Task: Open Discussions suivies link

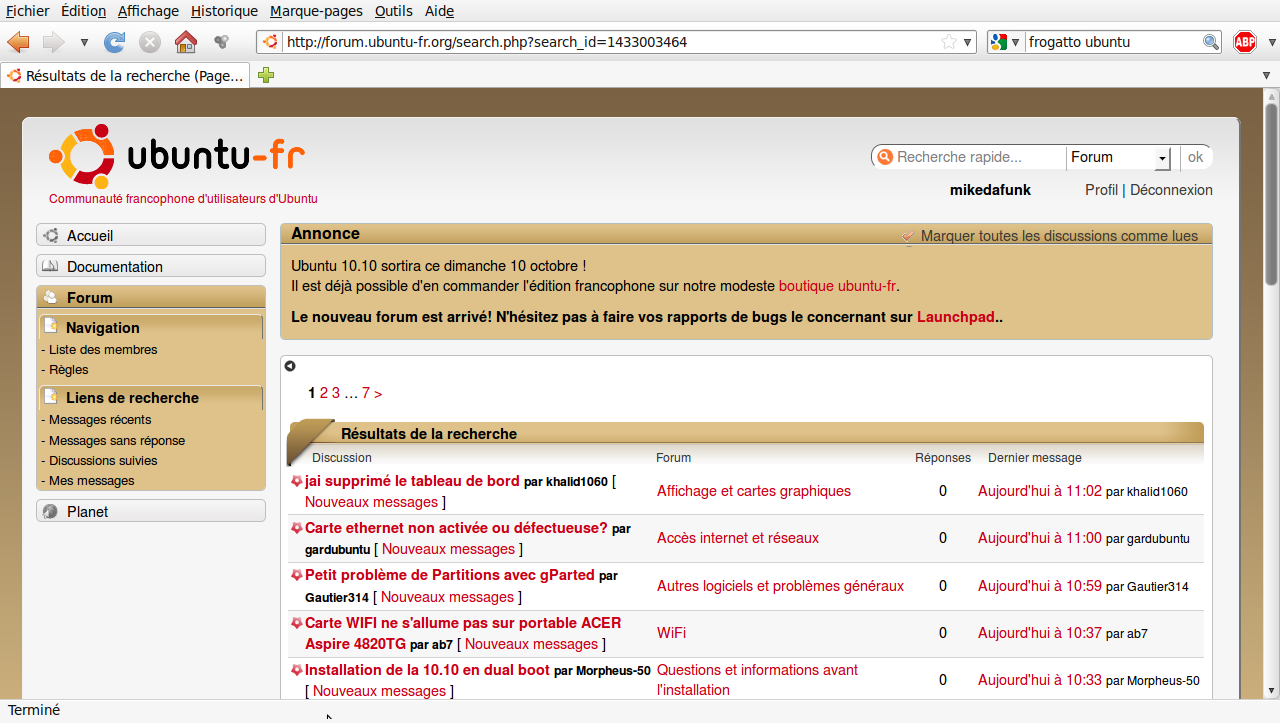Action: click(x=103, y=461)
